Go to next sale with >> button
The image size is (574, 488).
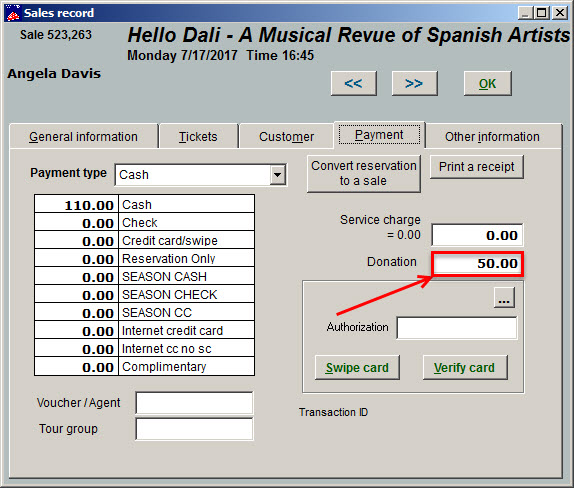[x=414, y=83]
